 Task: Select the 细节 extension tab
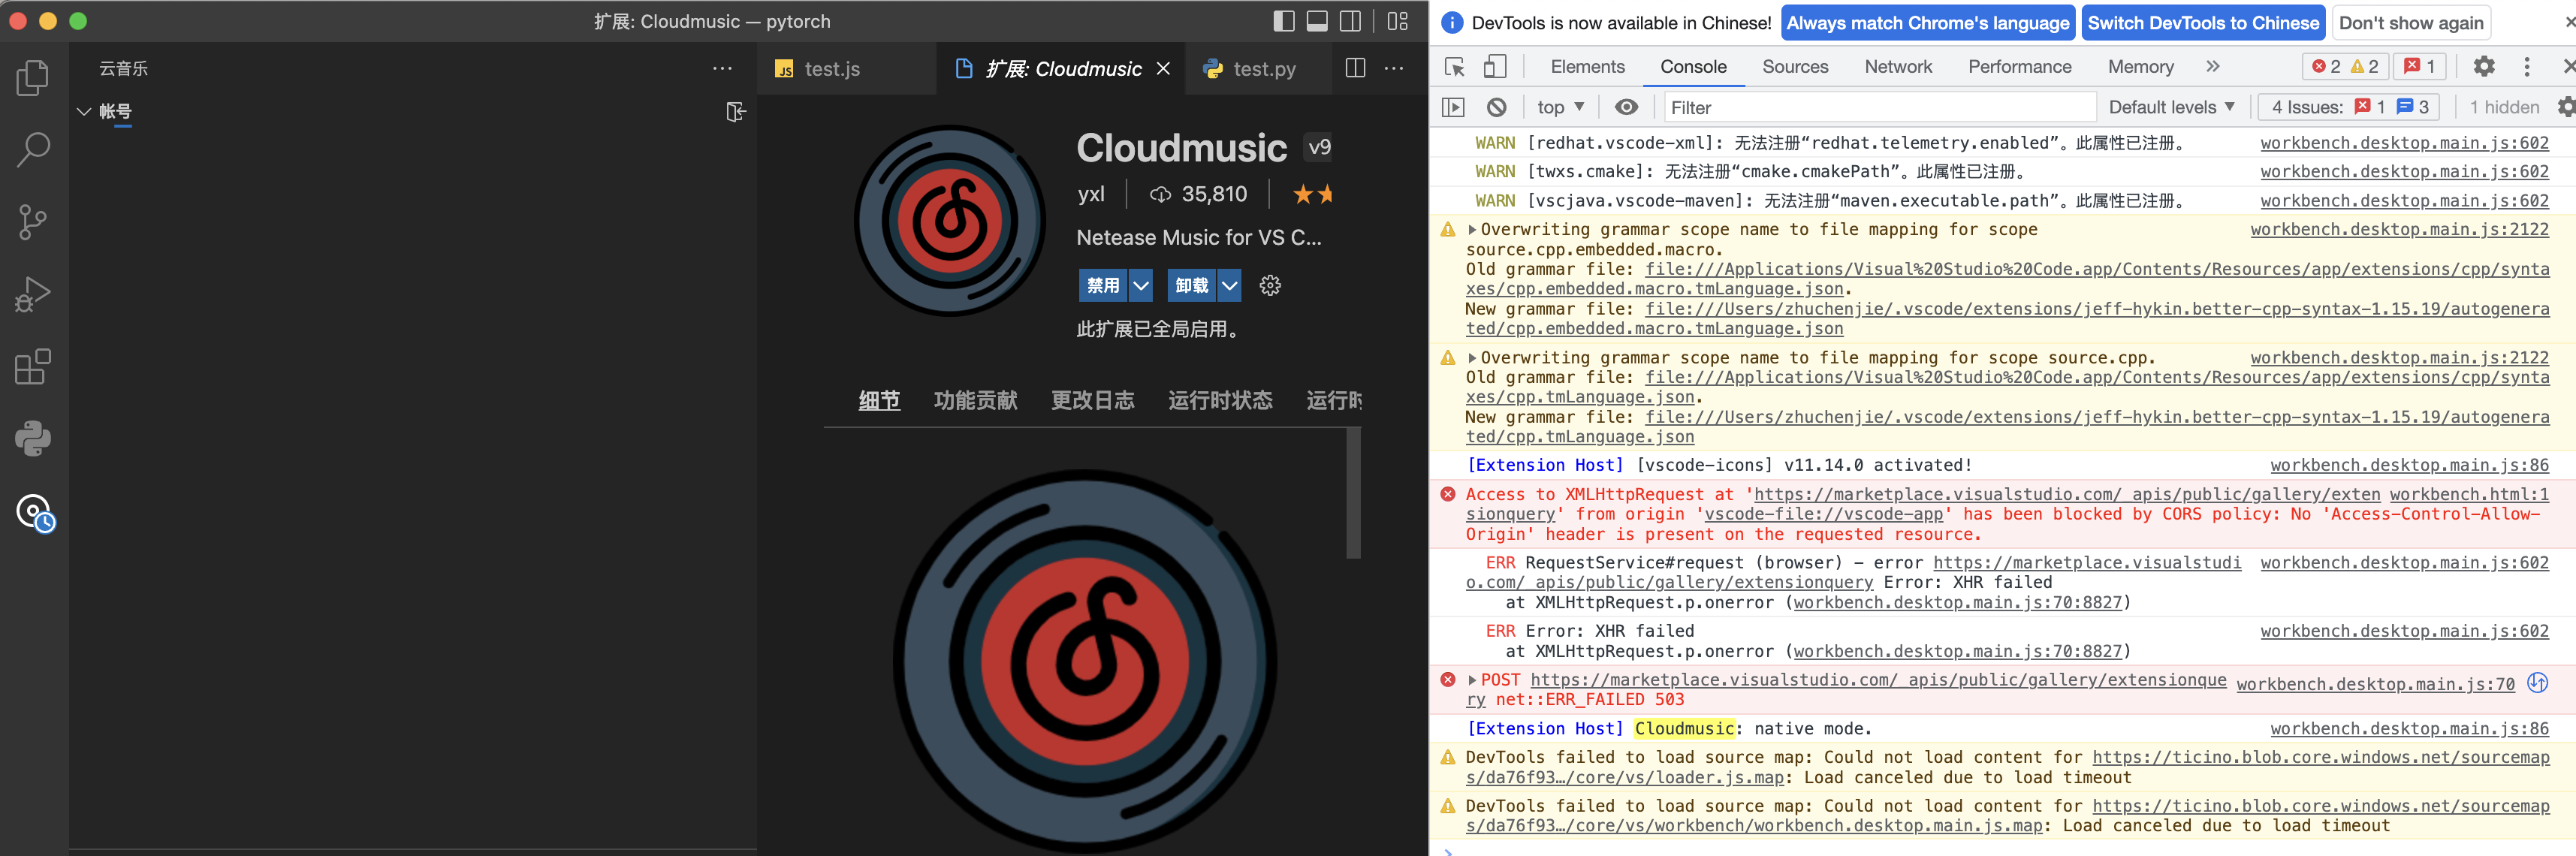coord(879,401)
